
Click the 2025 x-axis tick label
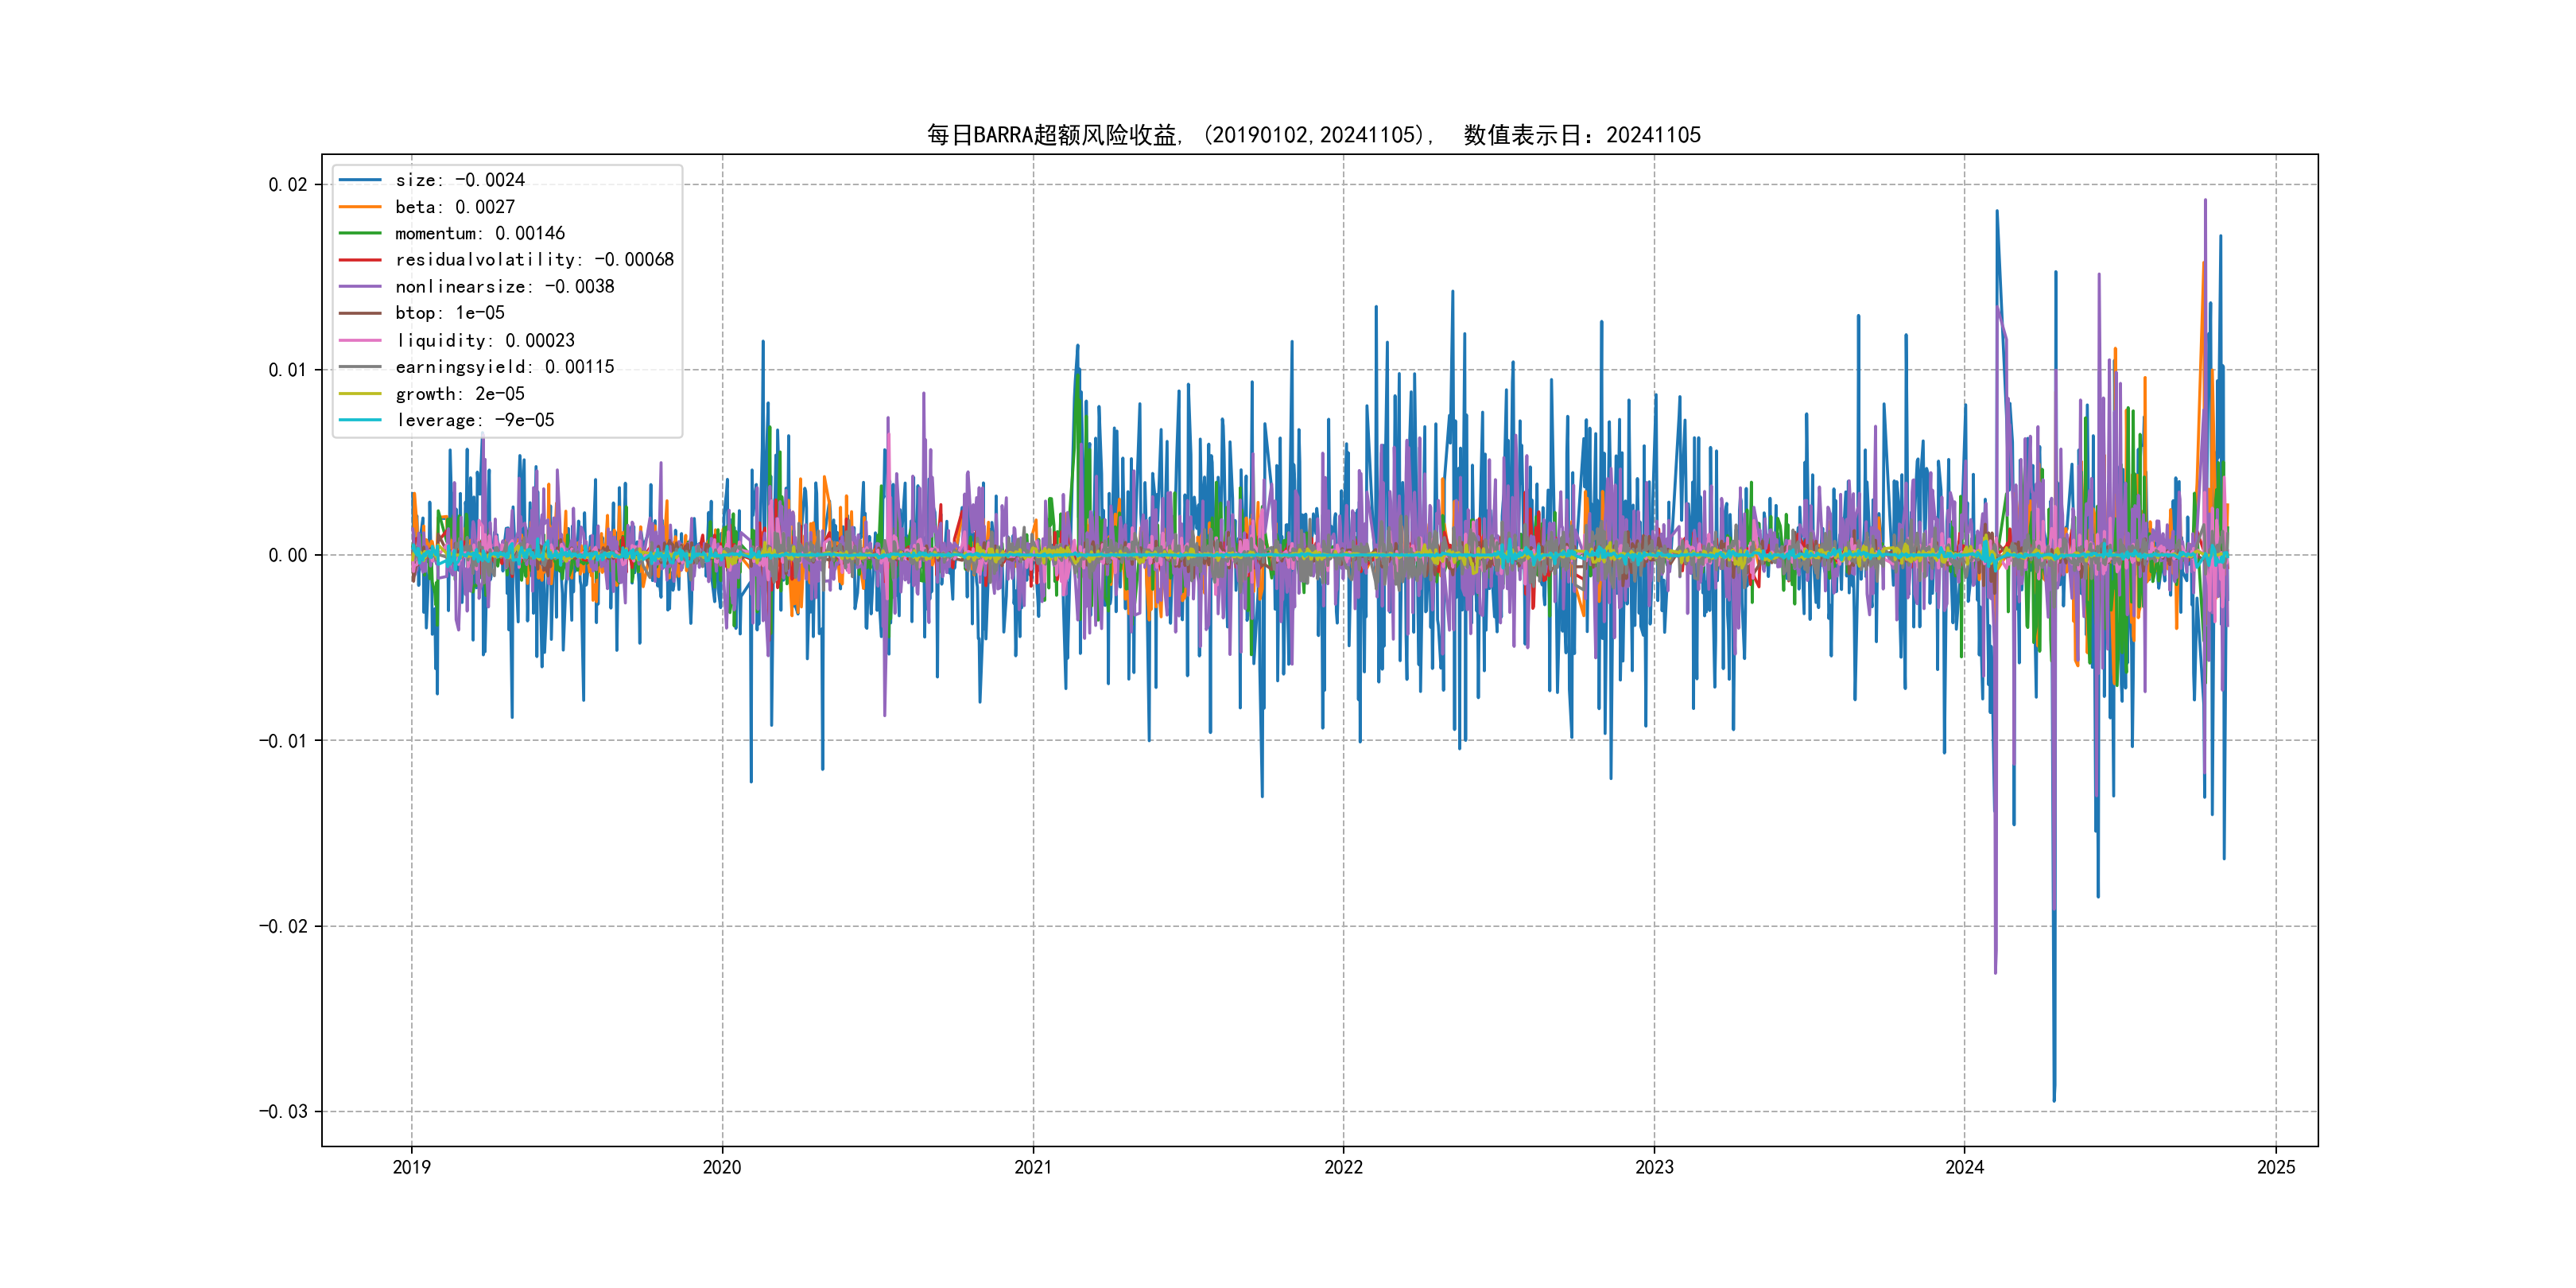click(2276, 1167)
